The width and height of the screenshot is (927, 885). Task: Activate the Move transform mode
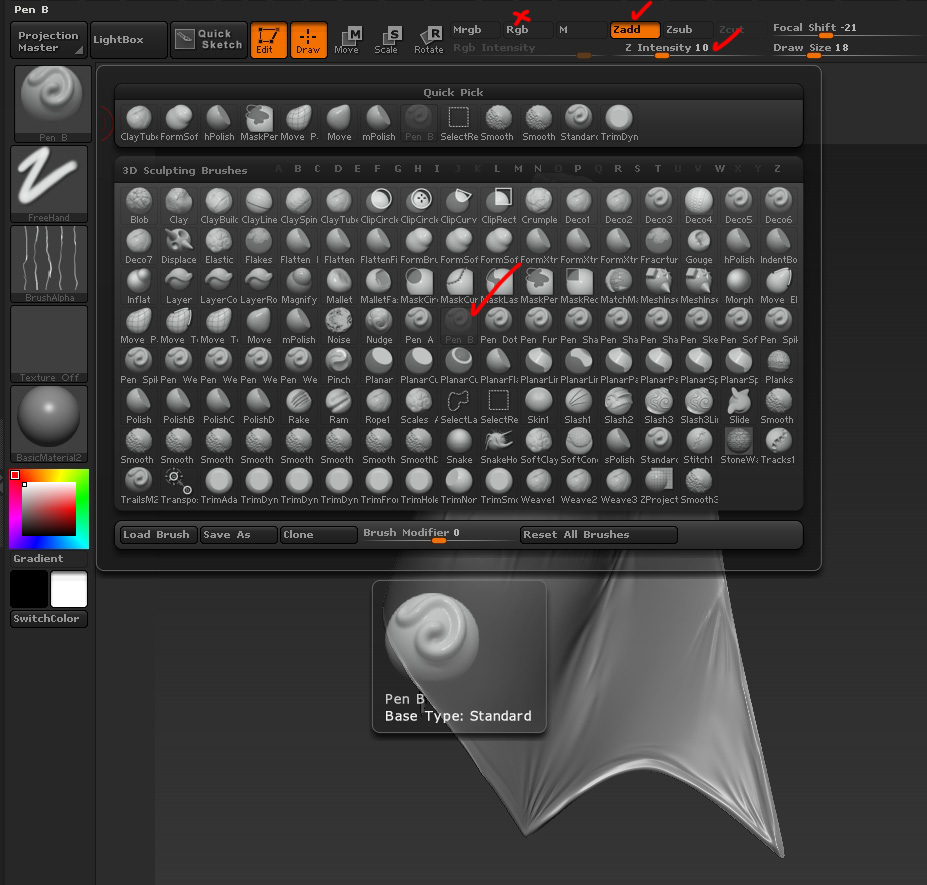click(347, 40)
